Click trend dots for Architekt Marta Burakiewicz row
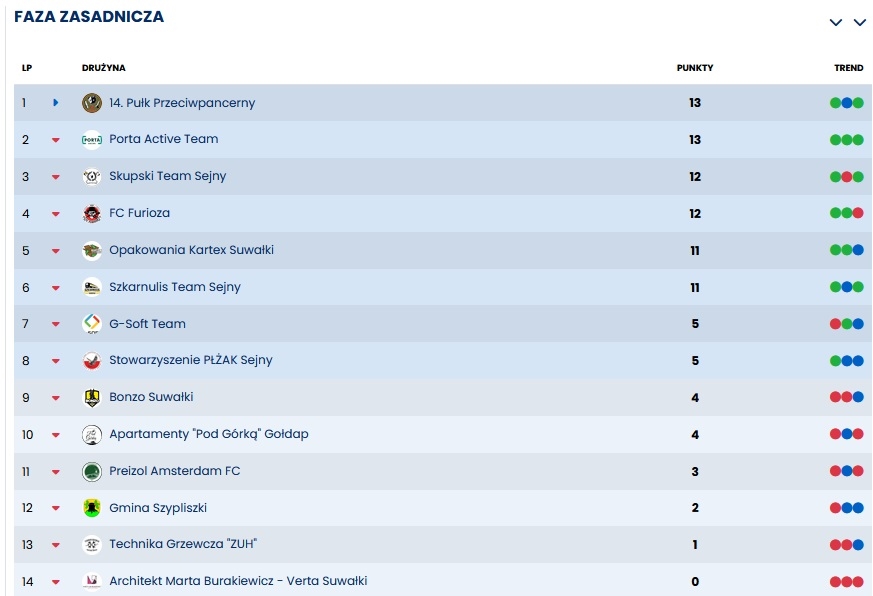This screenshot has height=596, width=873. click(847, 582)
